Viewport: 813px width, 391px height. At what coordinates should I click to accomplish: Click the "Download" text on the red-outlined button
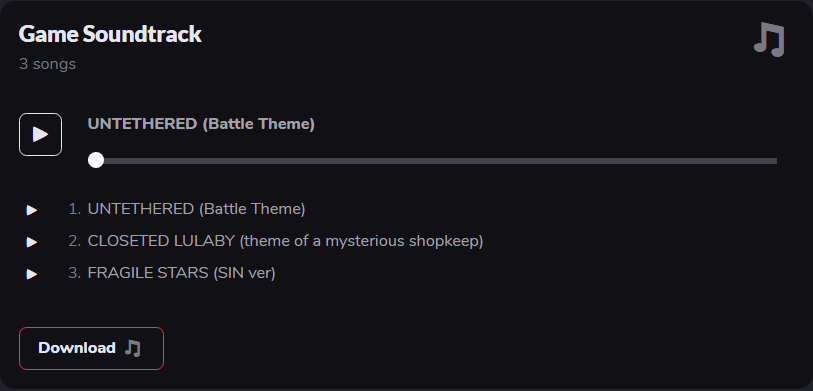77,348
